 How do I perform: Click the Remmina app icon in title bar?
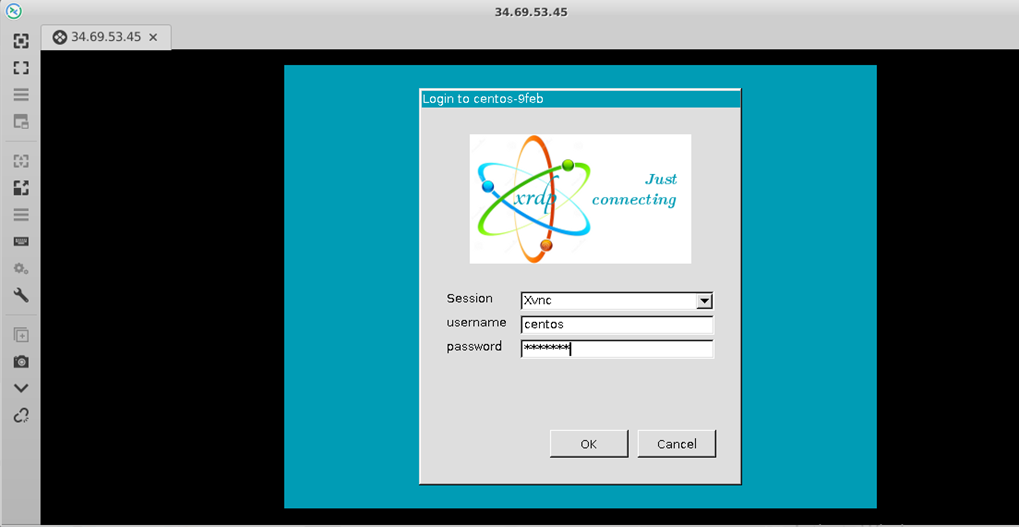pos(15,10)
